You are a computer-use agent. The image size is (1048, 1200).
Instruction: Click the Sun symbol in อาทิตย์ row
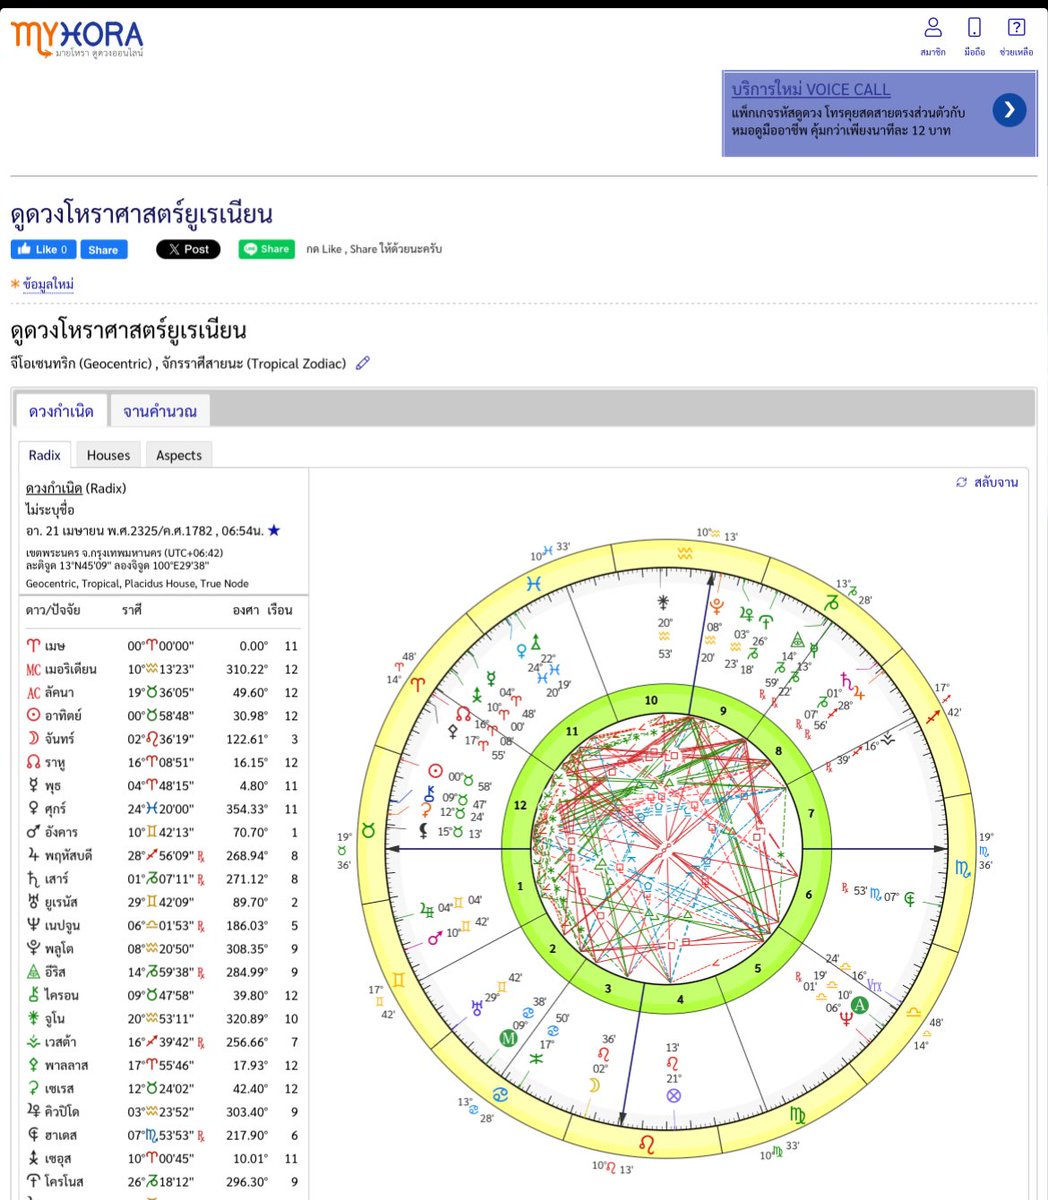pos(33,716)
